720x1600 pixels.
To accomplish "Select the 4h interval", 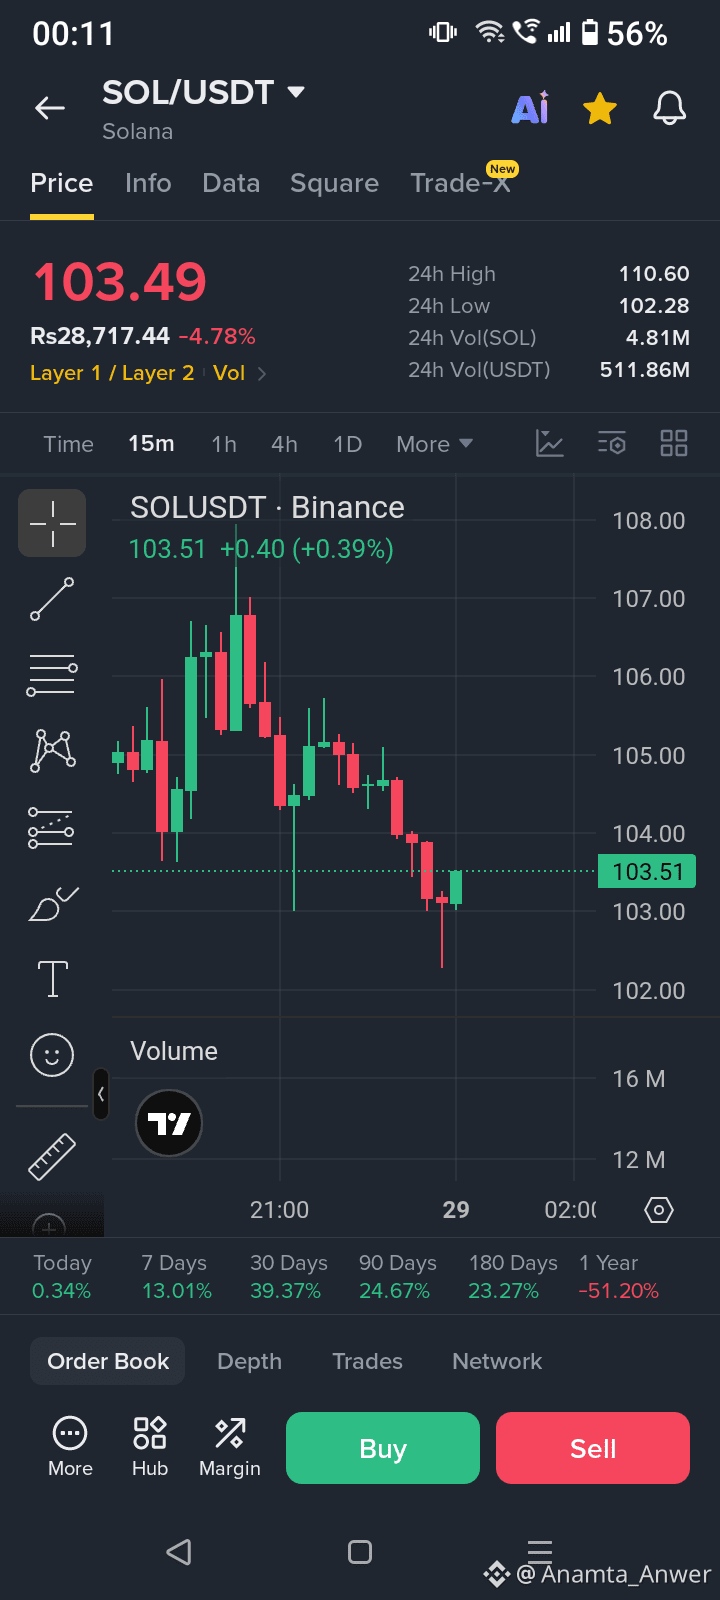I will [284, 444].
